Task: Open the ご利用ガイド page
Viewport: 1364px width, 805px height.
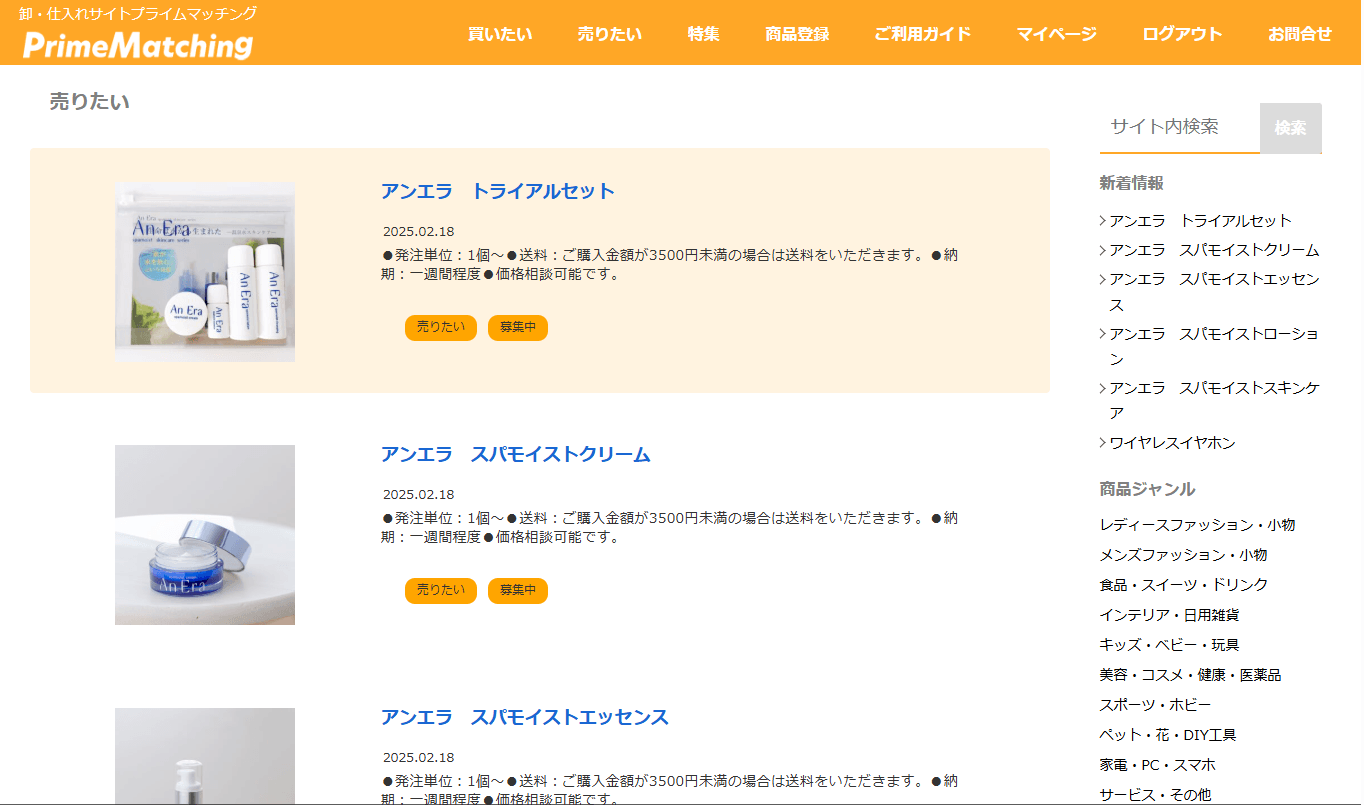Action: [x=922, y=34]
